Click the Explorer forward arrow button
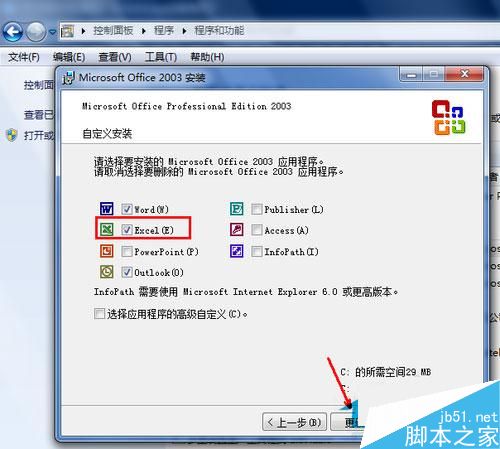This screenshot has width=500, height=449. coord(36,32)
